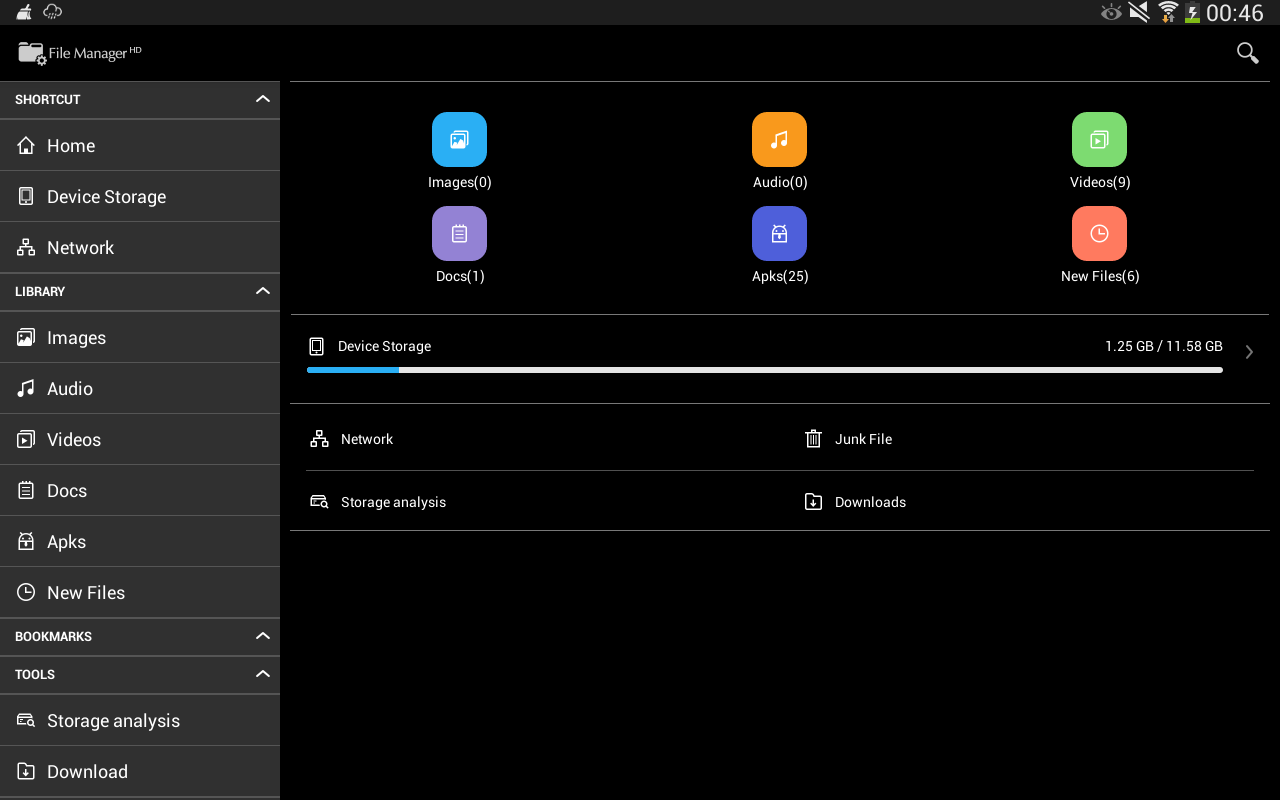The image size is (1280, 800).
Task: Open the Images library icon
Action: click(459, 139)
